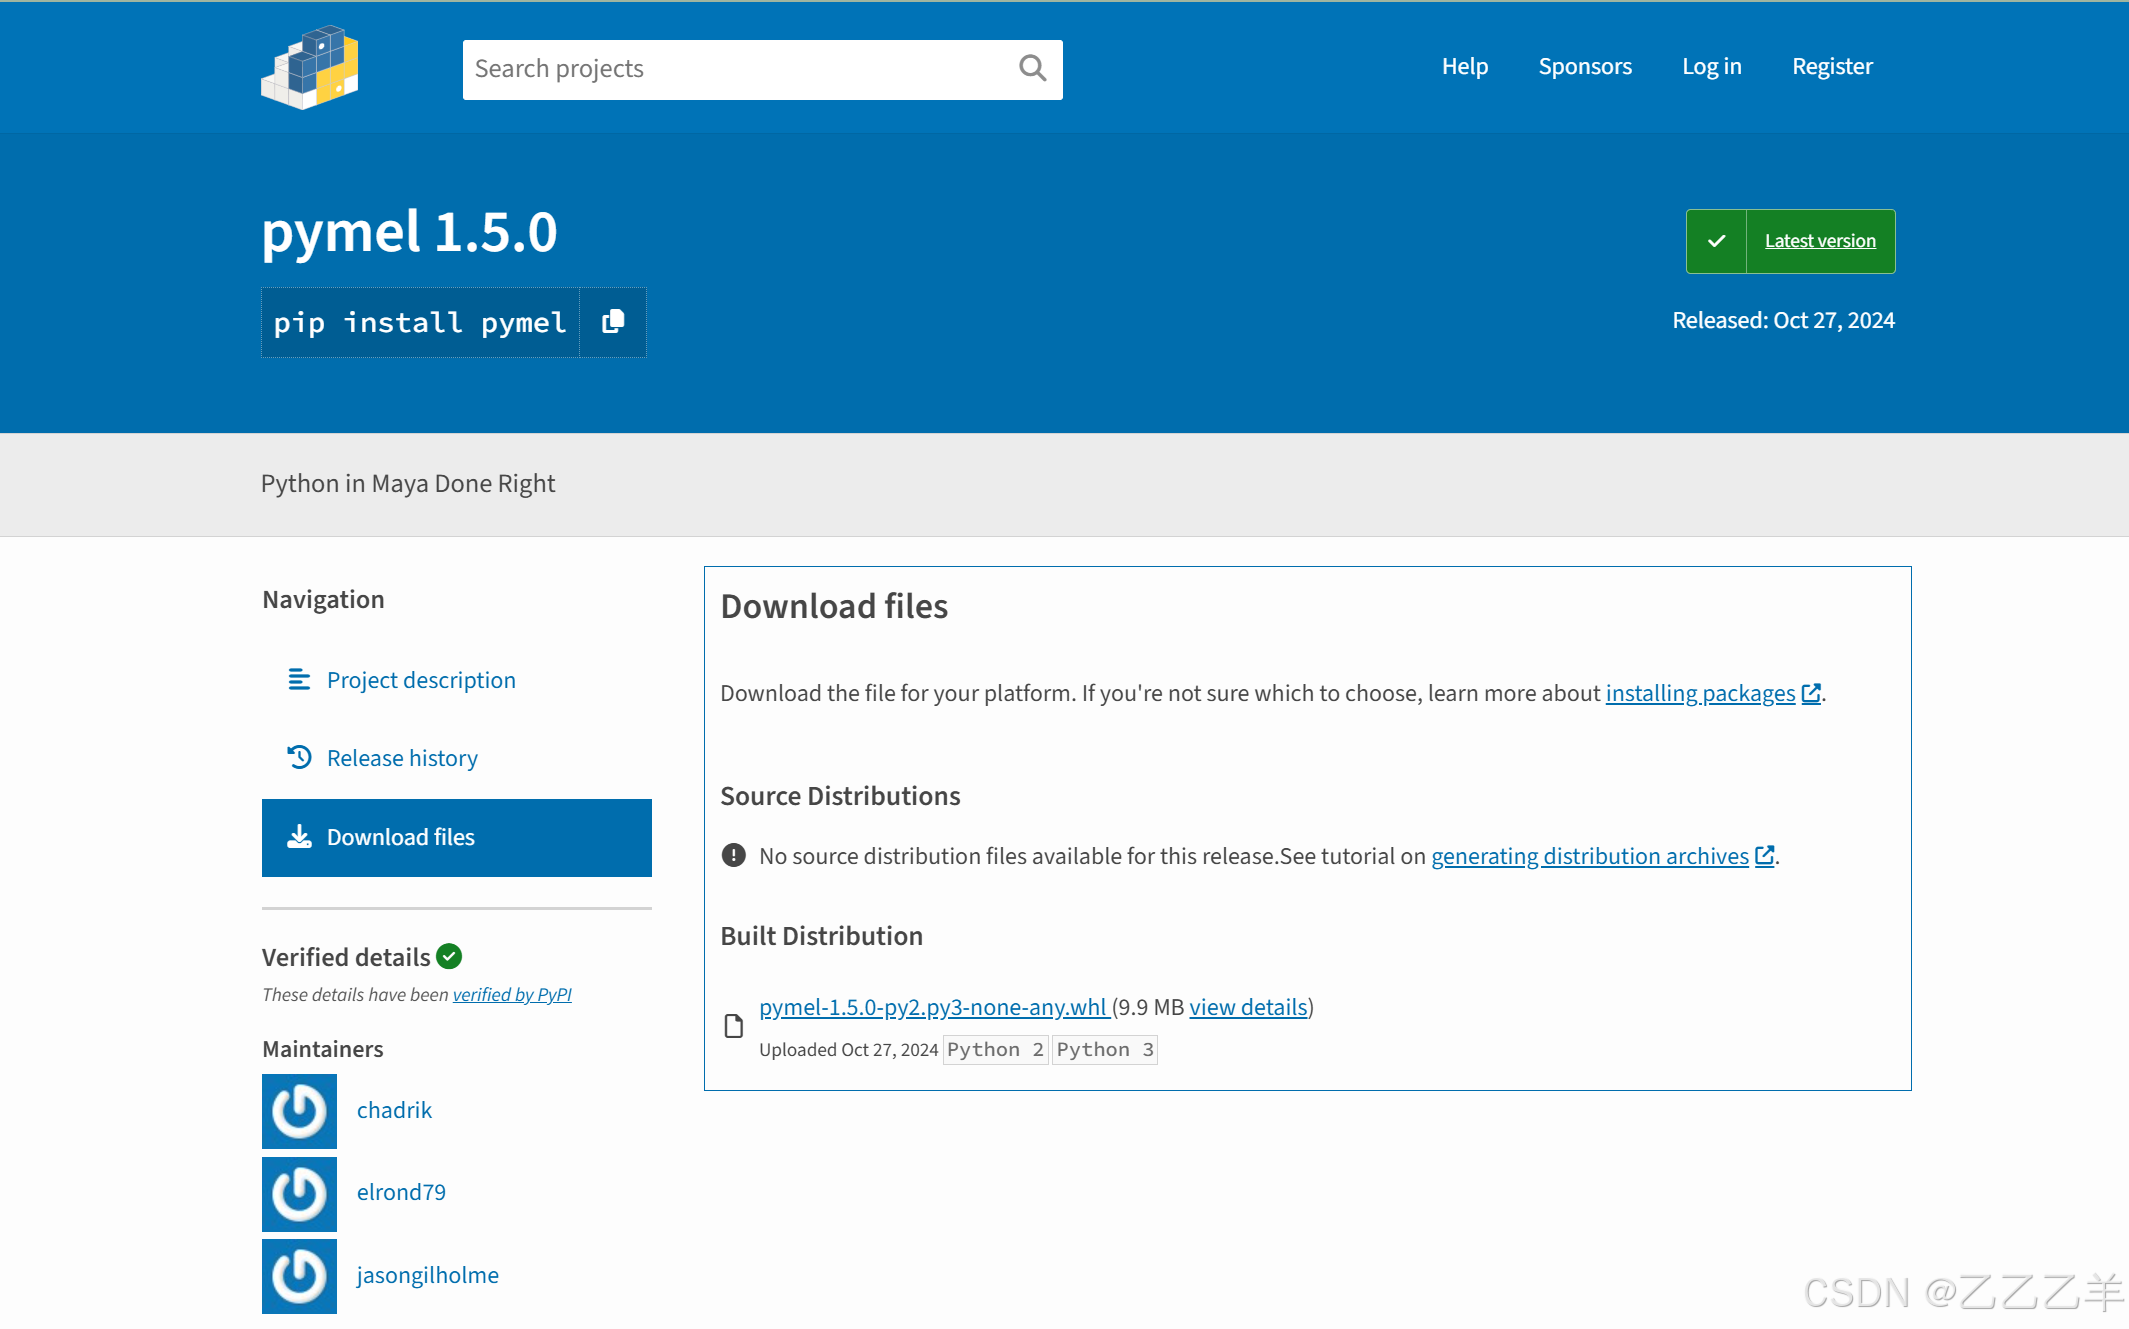This screenshot has height=1329, width=2129.
Task: Open Project description navigation tab
Action: [420, 680]
